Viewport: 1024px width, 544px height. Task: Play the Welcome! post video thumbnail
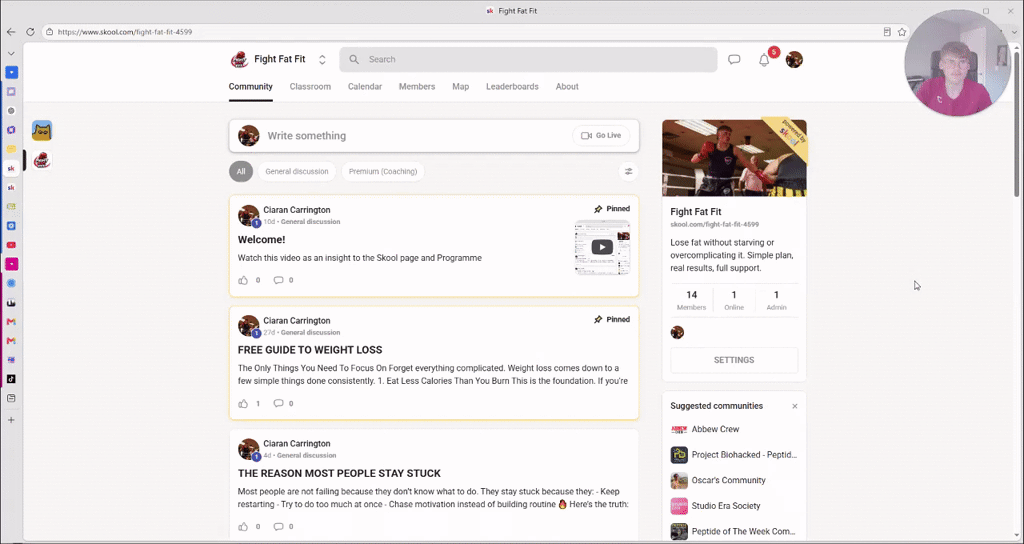(x=602, y=248)
